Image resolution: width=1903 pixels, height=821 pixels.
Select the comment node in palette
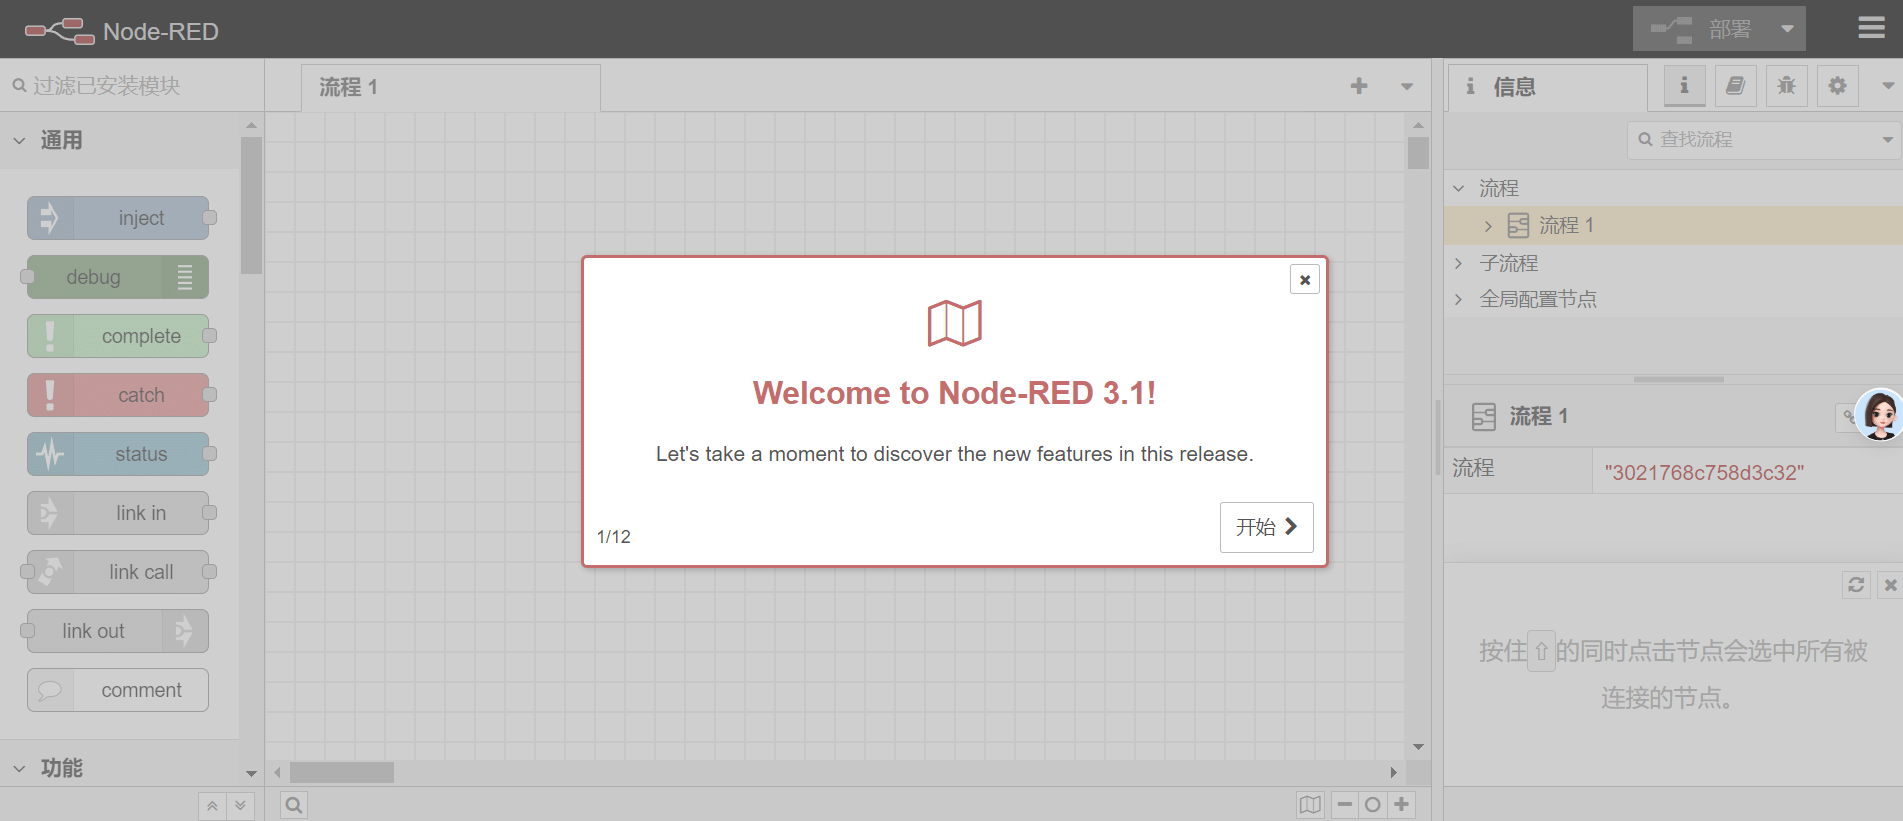pyautogui.click(x=118, y=690)
